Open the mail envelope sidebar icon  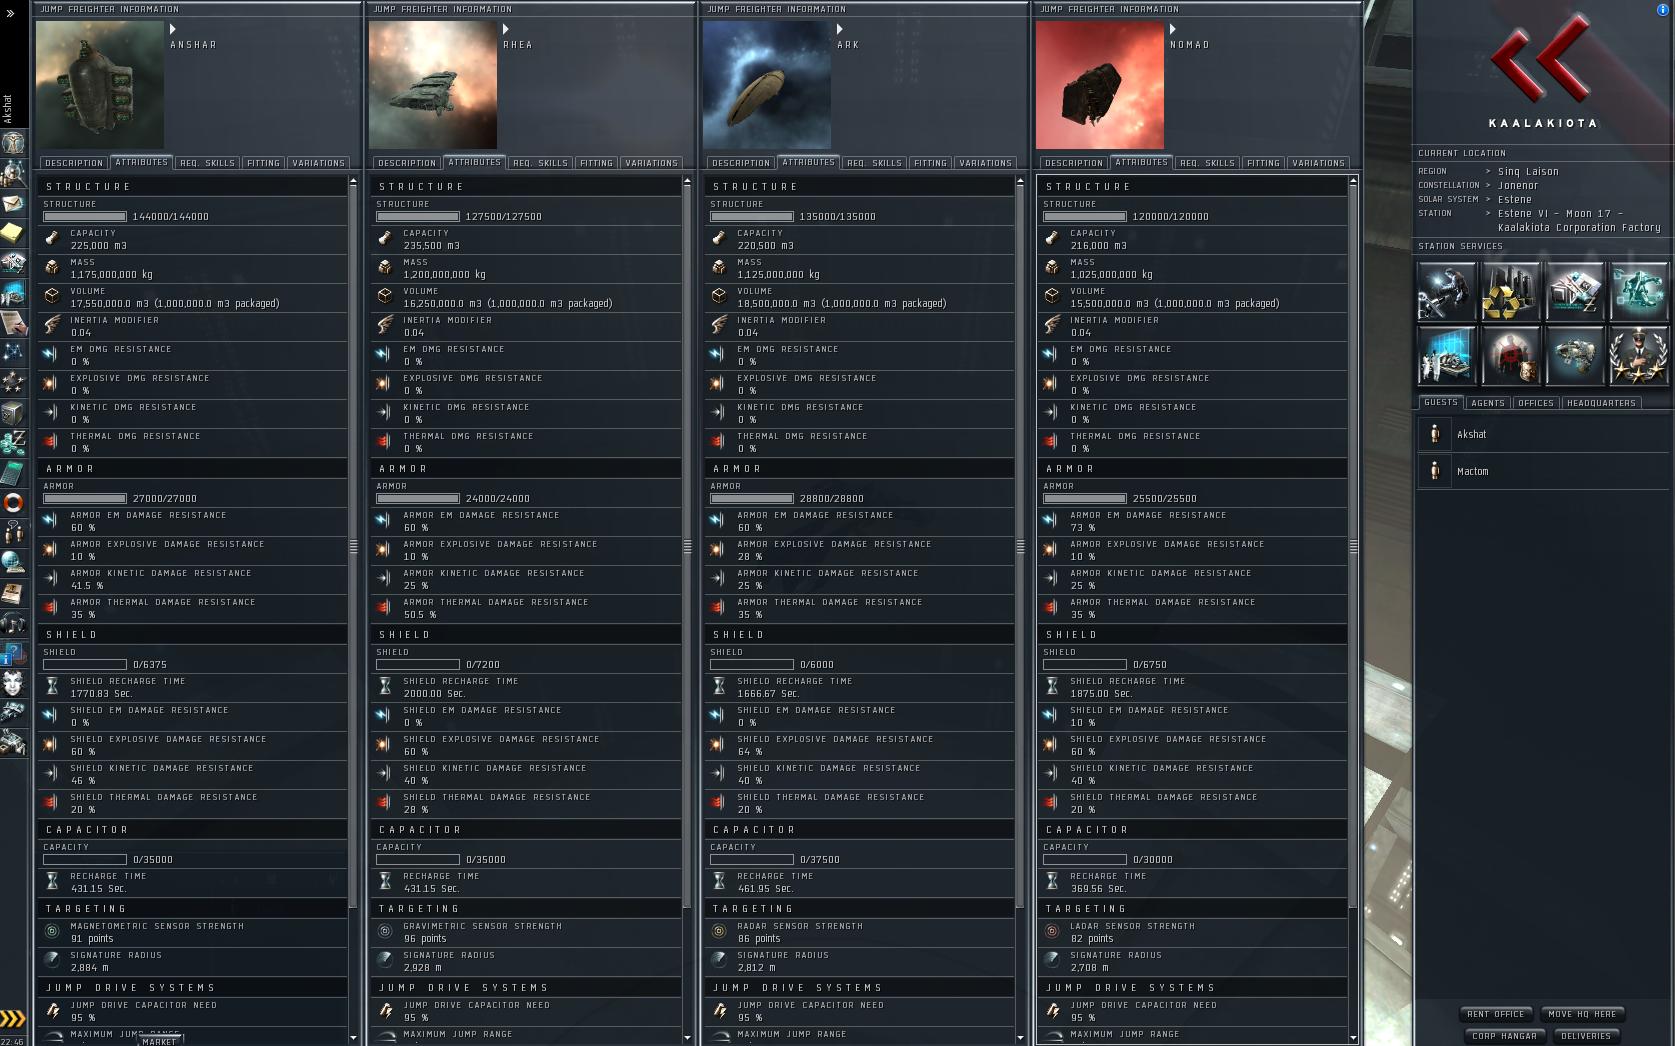point(13,203)
